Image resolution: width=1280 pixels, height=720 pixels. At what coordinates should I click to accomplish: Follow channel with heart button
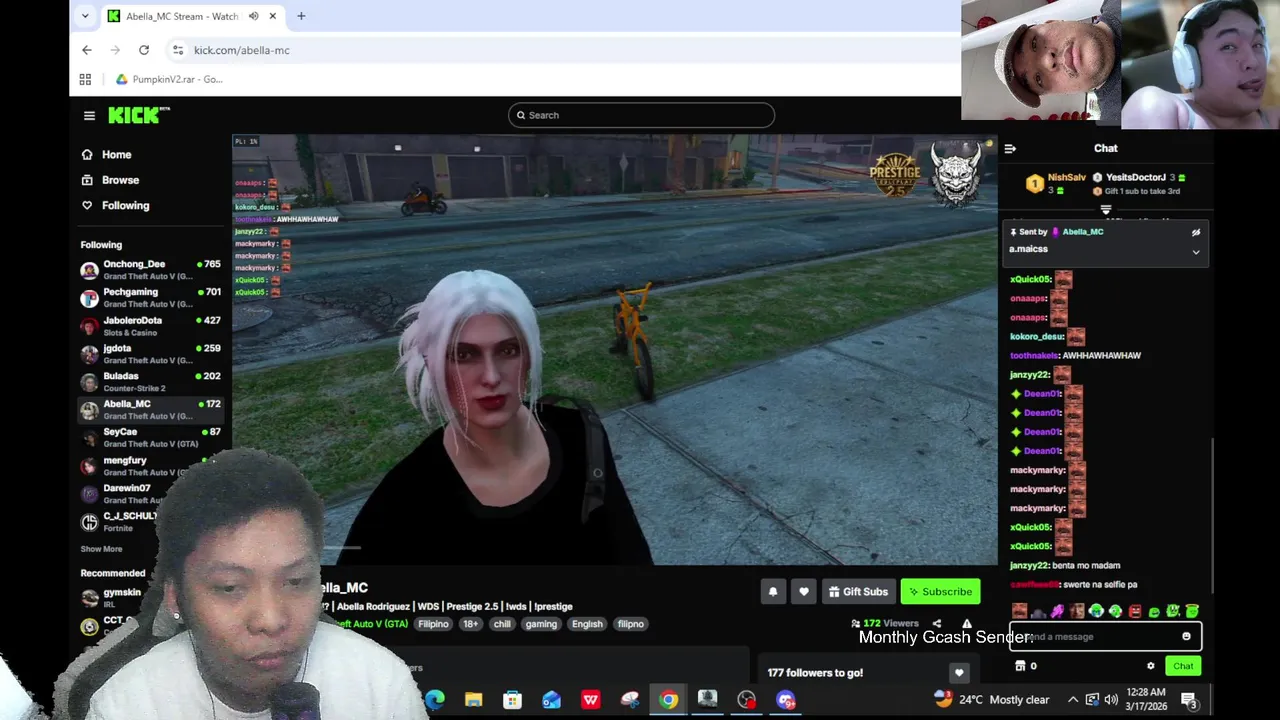pos(803,592)
